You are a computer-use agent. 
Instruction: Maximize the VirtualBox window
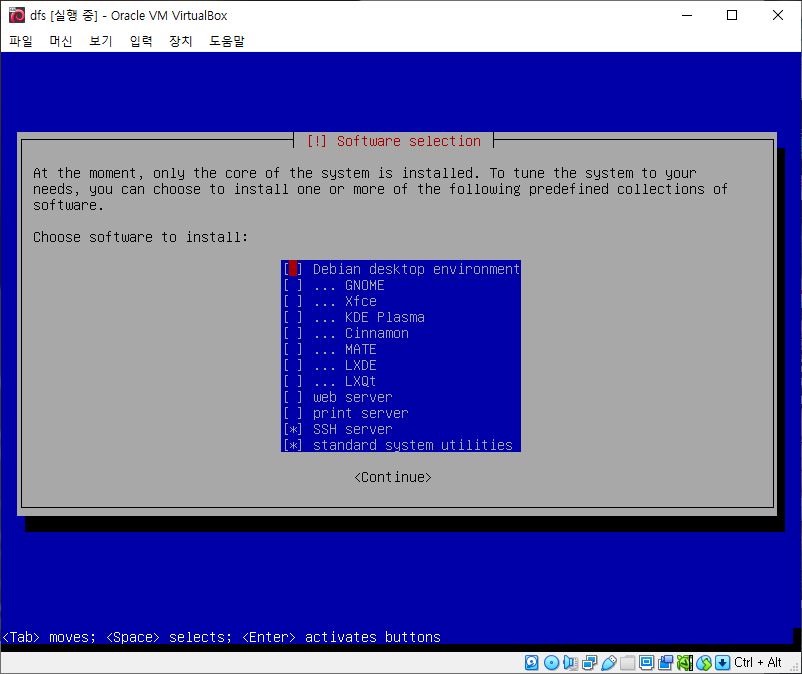coord(732,15)
